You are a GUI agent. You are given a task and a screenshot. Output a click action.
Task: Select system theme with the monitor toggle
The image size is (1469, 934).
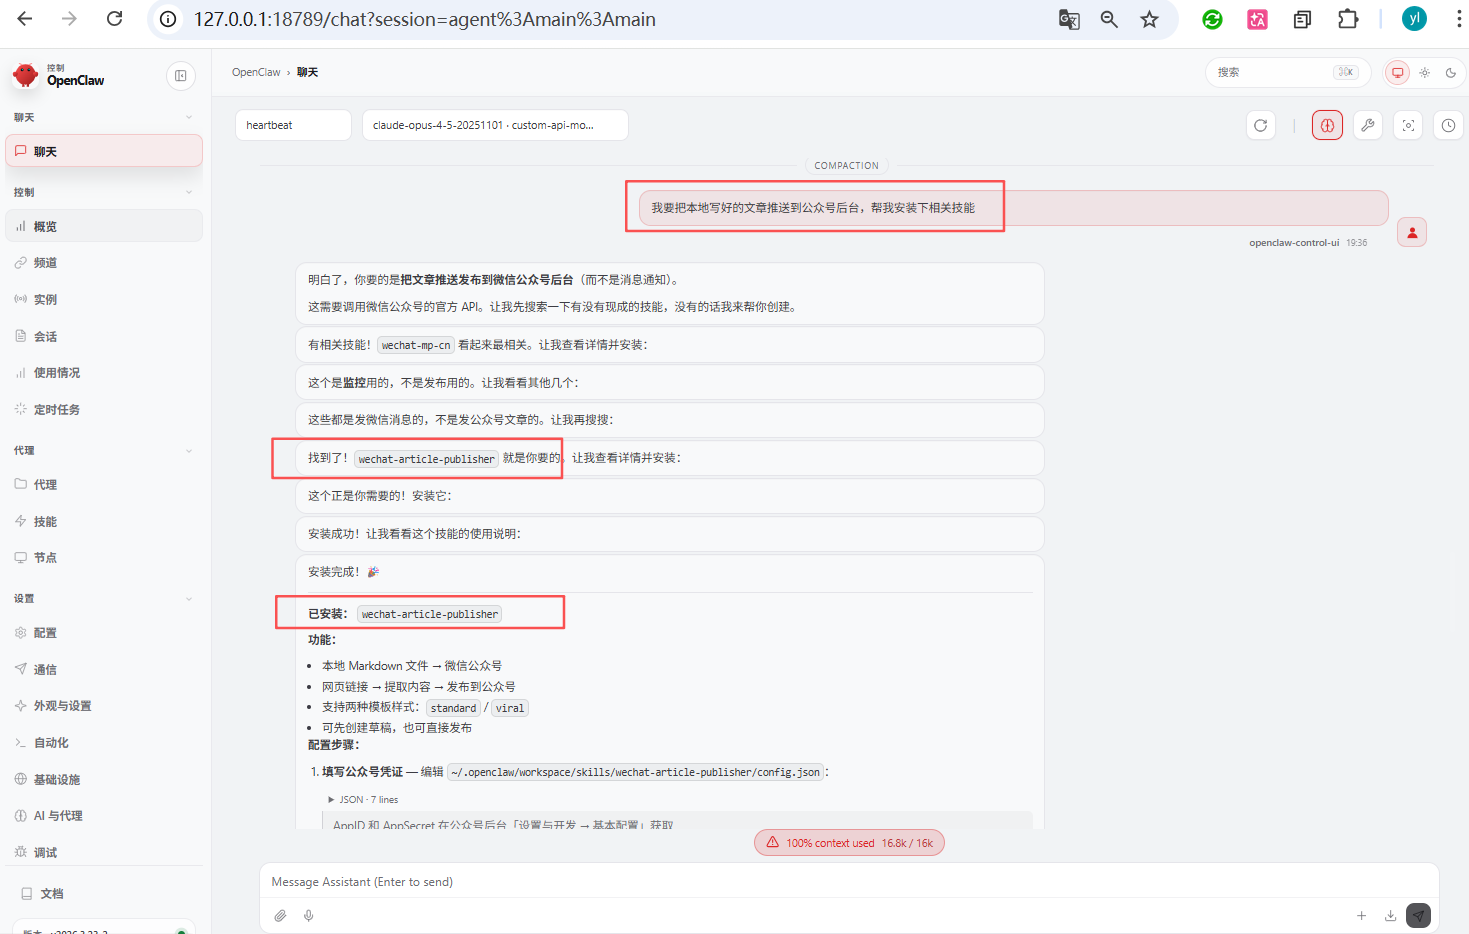pos(1397,72)
